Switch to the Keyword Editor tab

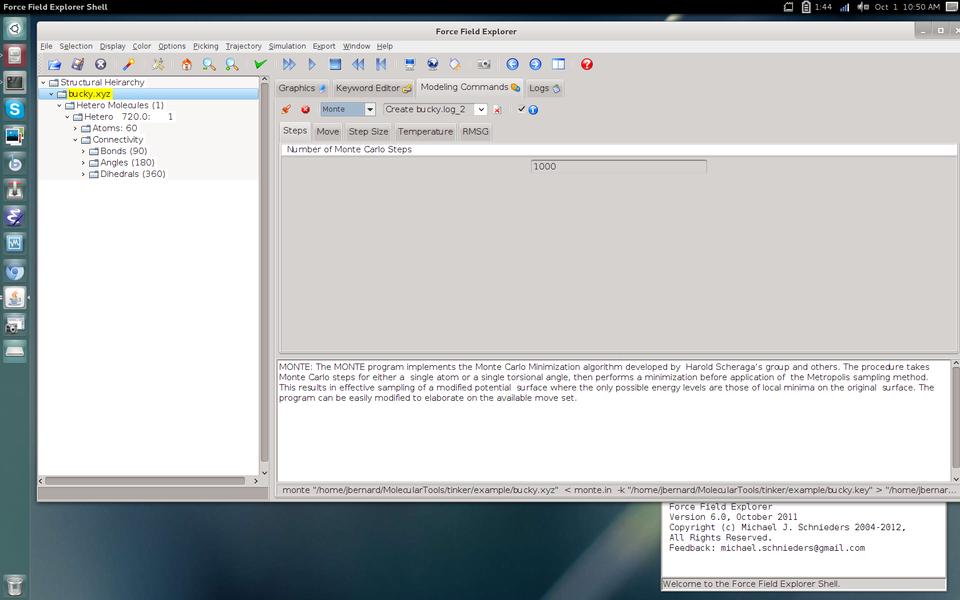point(373,88)
